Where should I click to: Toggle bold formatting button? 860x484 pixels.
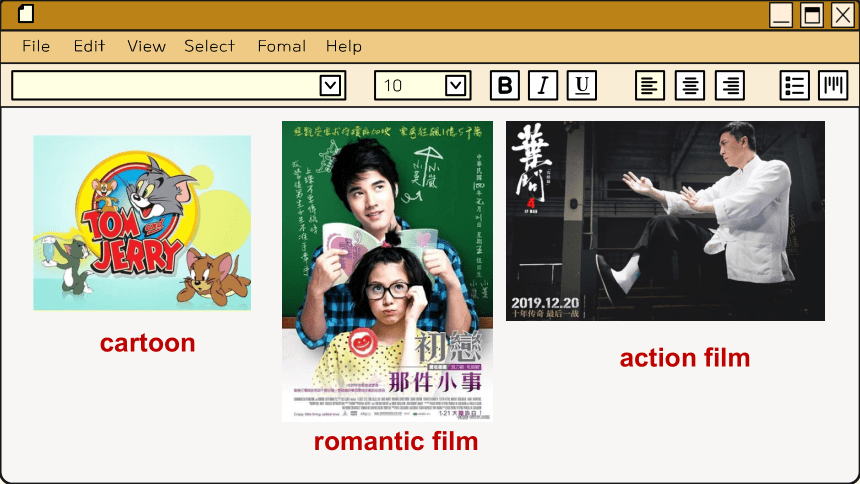[505, 86]
